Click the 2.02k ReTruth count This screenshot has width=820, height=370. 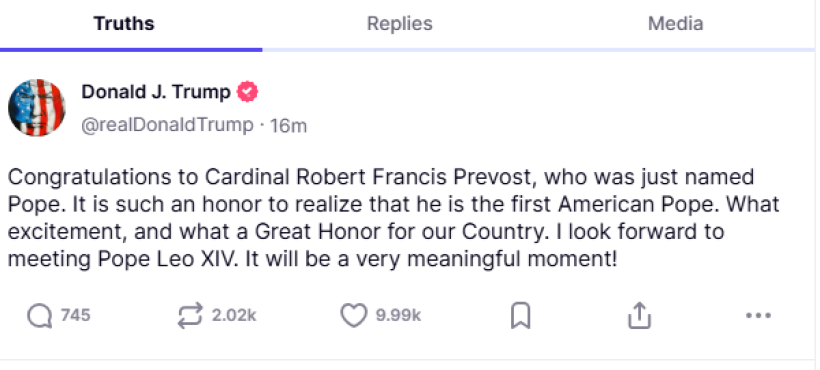pos(234,315)
